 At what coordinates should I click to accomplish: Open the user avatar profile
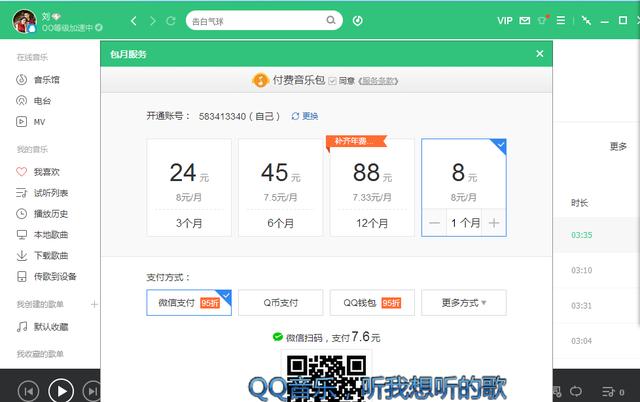point(24,21)
